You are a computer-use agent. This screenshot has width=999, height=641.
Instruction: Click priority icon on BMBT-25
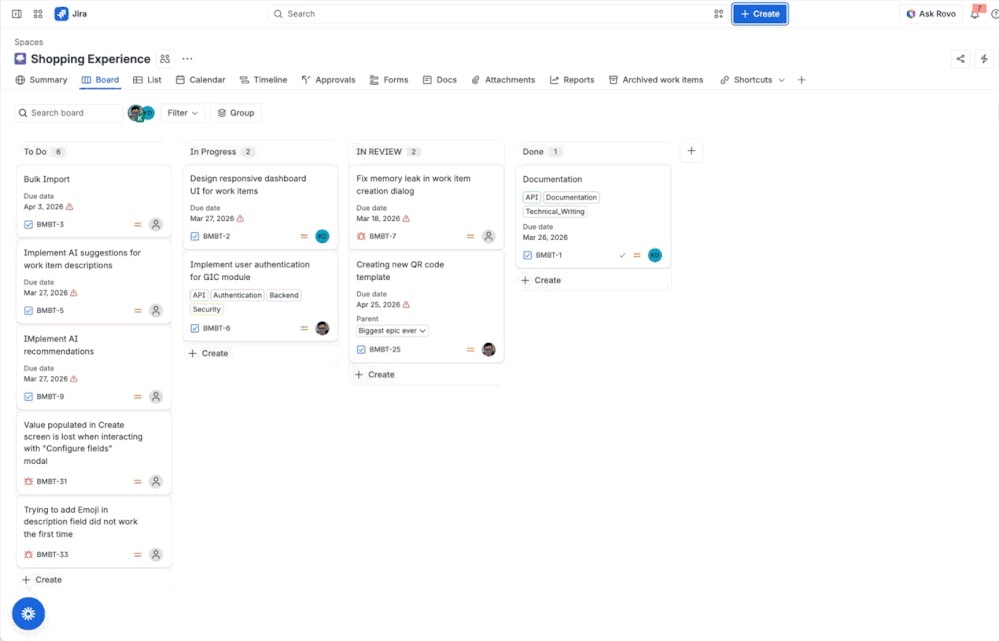click(470, 349)
